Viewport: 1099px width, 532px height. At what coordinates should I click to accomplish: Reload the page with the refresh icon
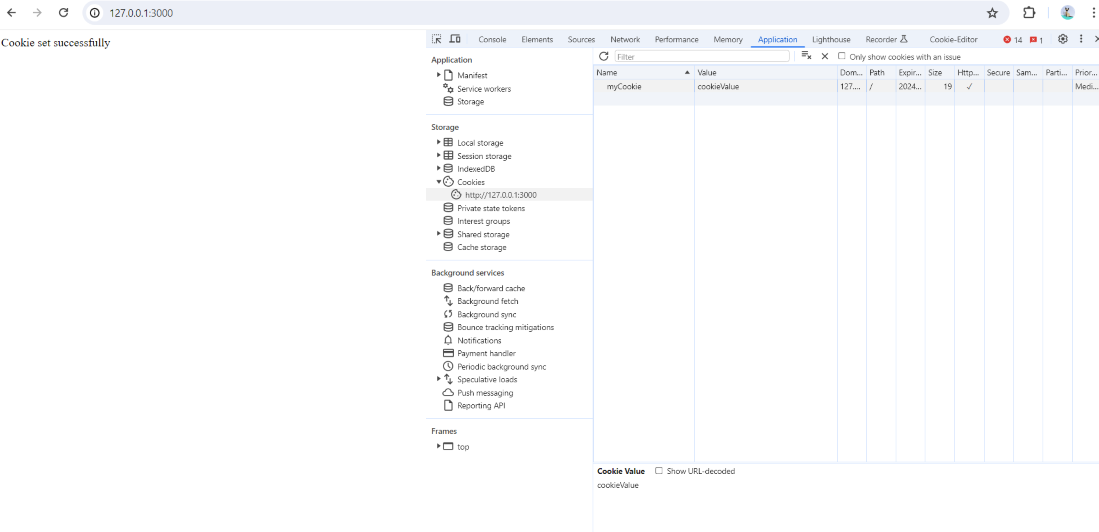63,13
